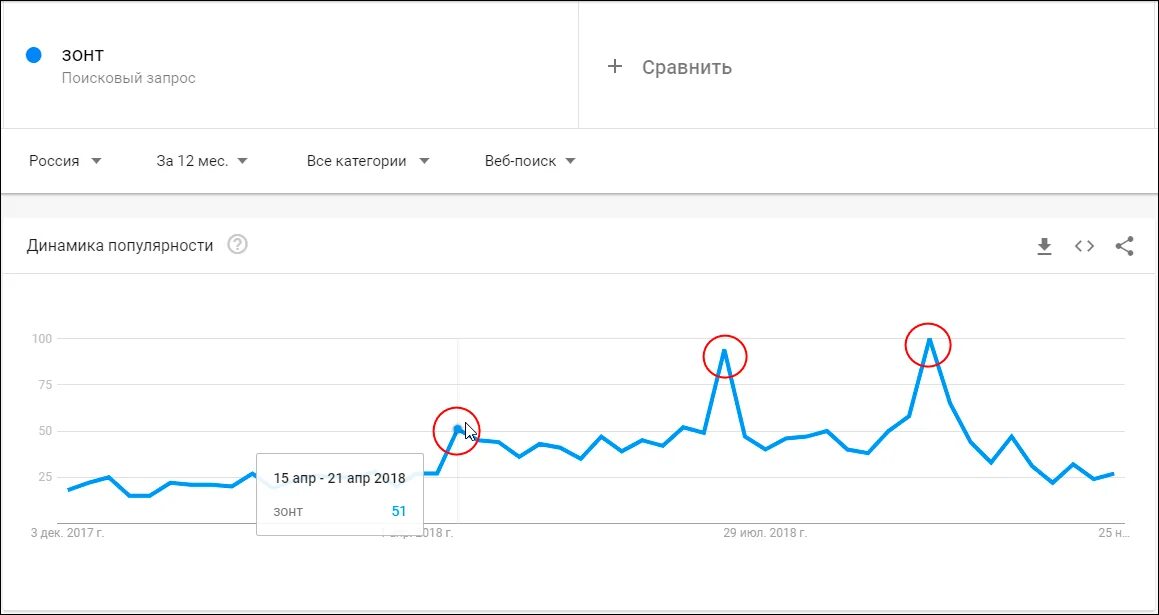1159x615 pixels.
Task: Click the blue dot next to зонт
Action: 33,55
